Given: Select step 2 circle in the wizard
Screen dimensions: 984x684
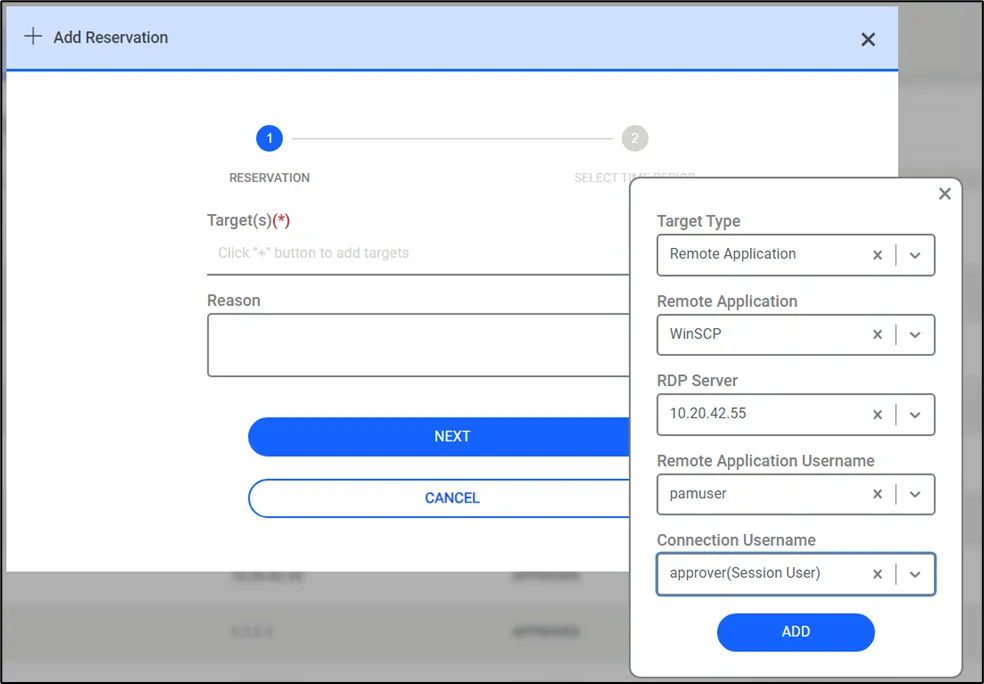Looking at the screenshot, I should click(x=634, y=138).
